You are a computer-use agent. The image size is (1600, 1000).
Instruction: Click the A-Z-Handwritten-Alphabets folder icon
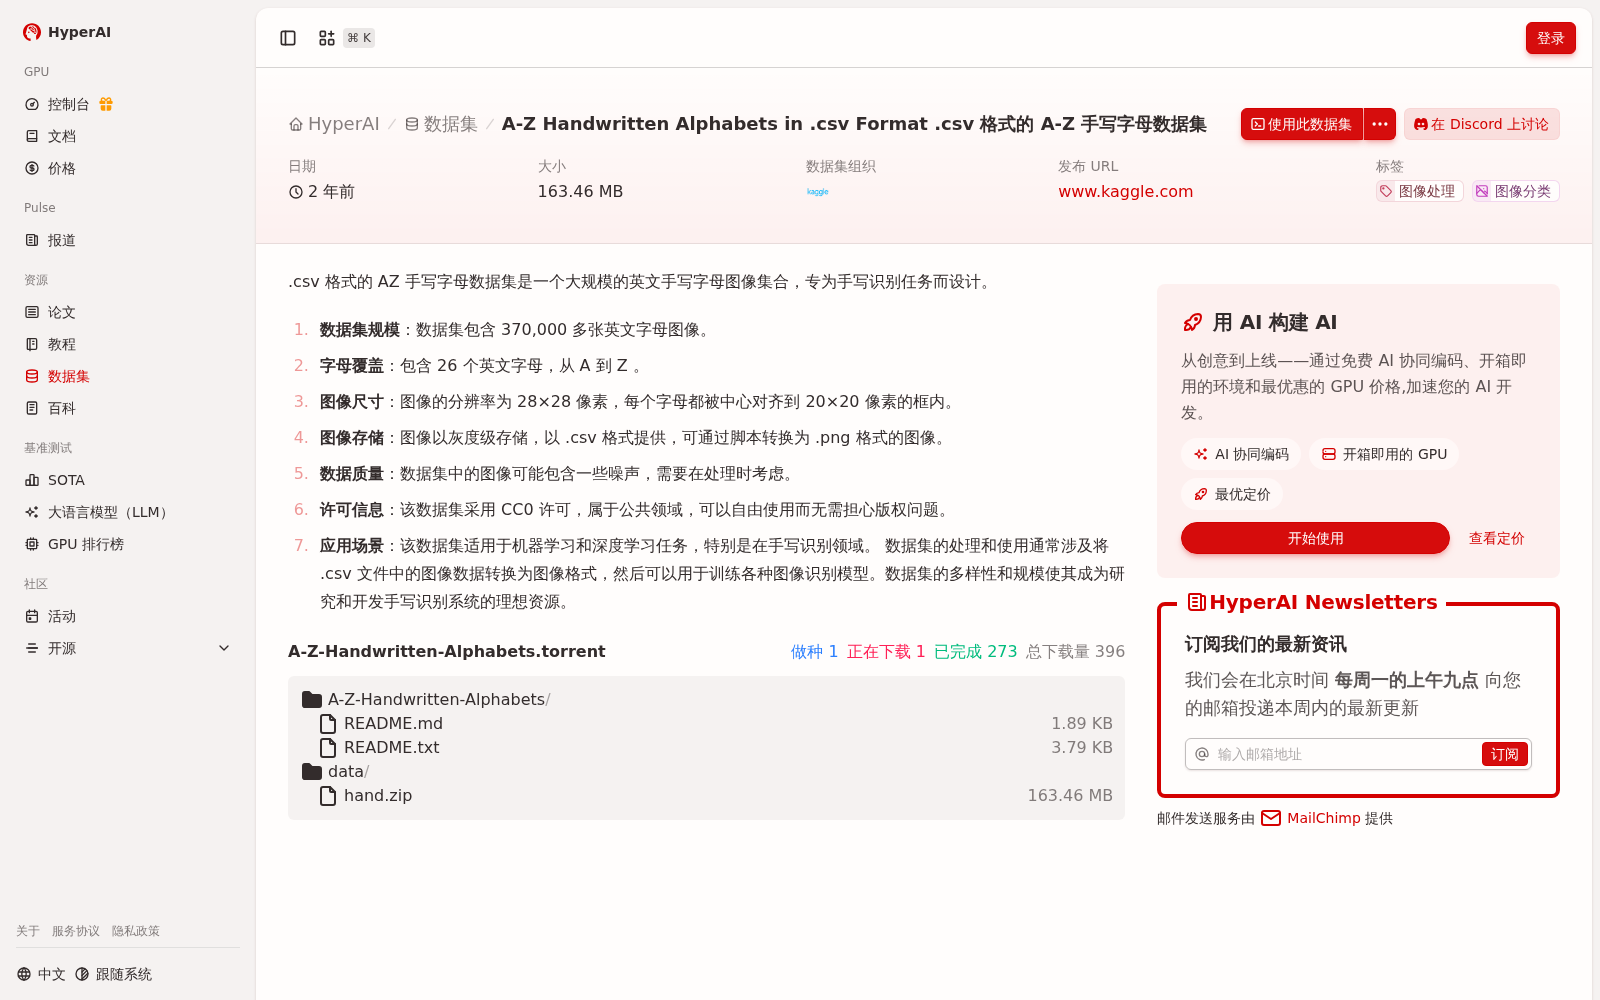(312, 700)
